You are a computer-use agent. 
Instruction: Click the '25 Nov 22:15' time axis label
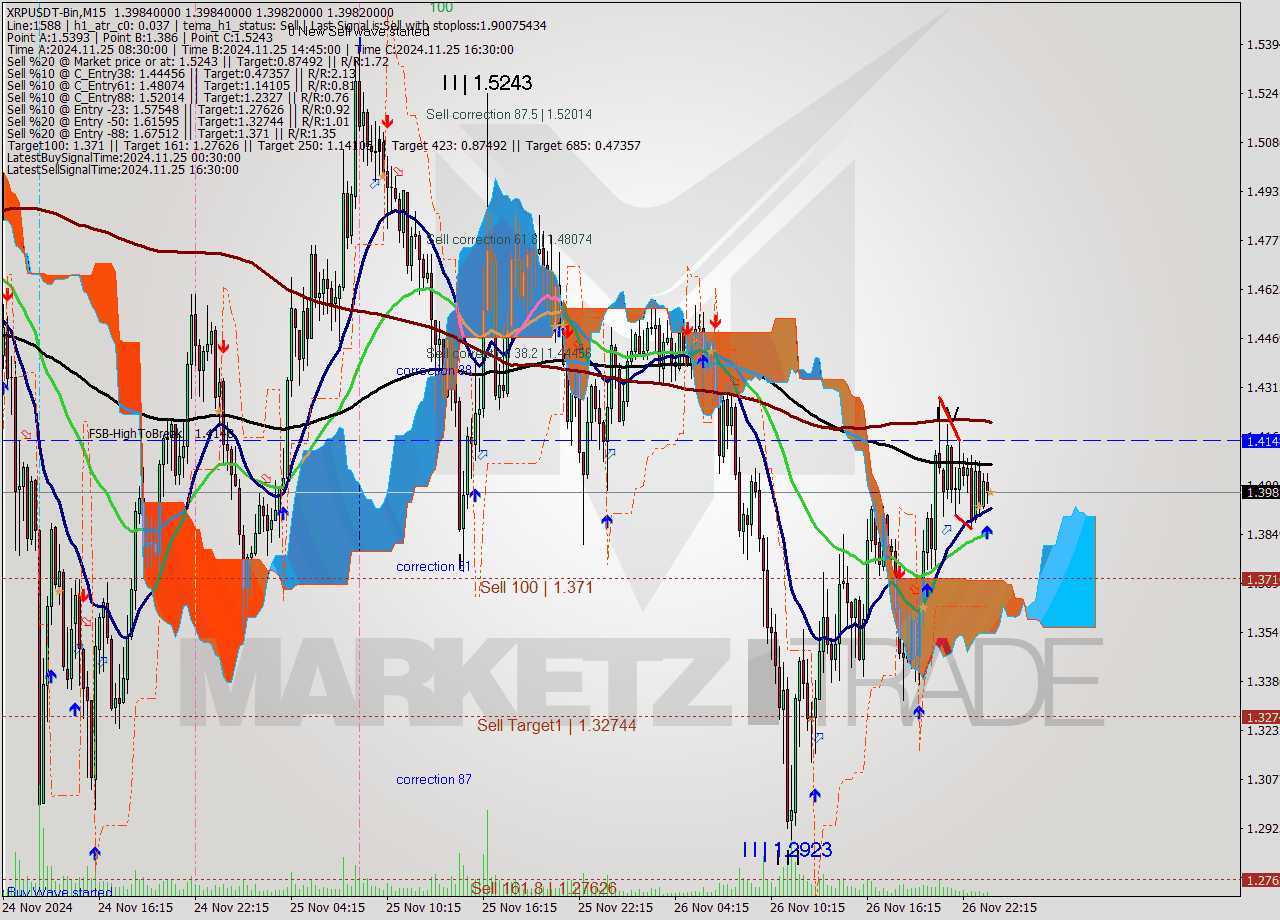pyautogui.click(x=615, y=908)
